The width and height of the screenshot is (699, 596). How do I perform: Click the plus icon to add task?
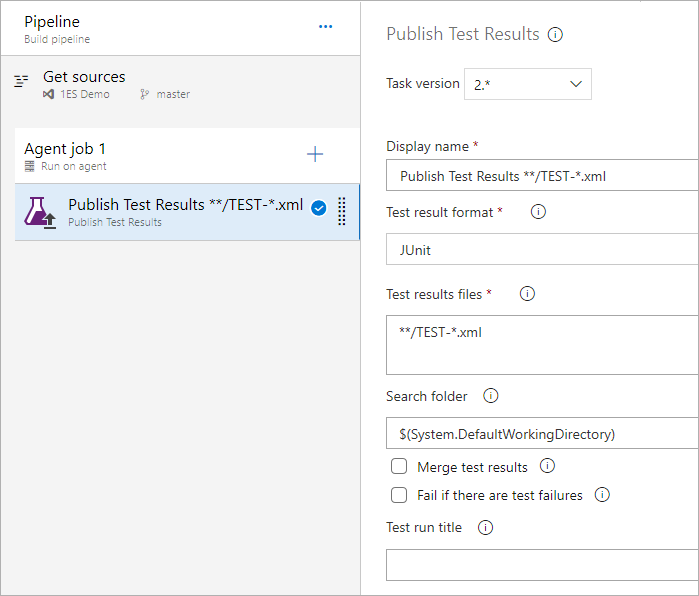[x=315, y=154]
